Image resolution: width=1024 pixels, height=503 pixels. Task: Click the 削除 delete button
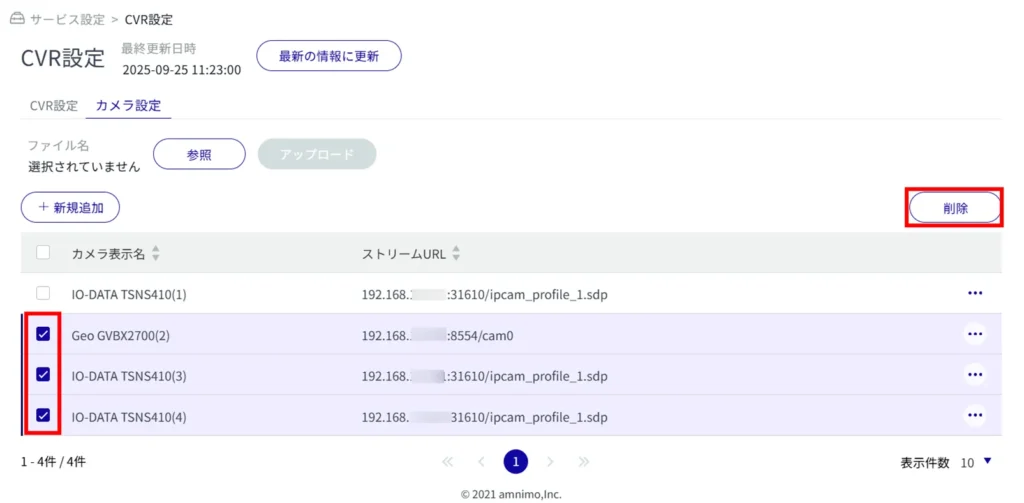(x=954, y=207)
